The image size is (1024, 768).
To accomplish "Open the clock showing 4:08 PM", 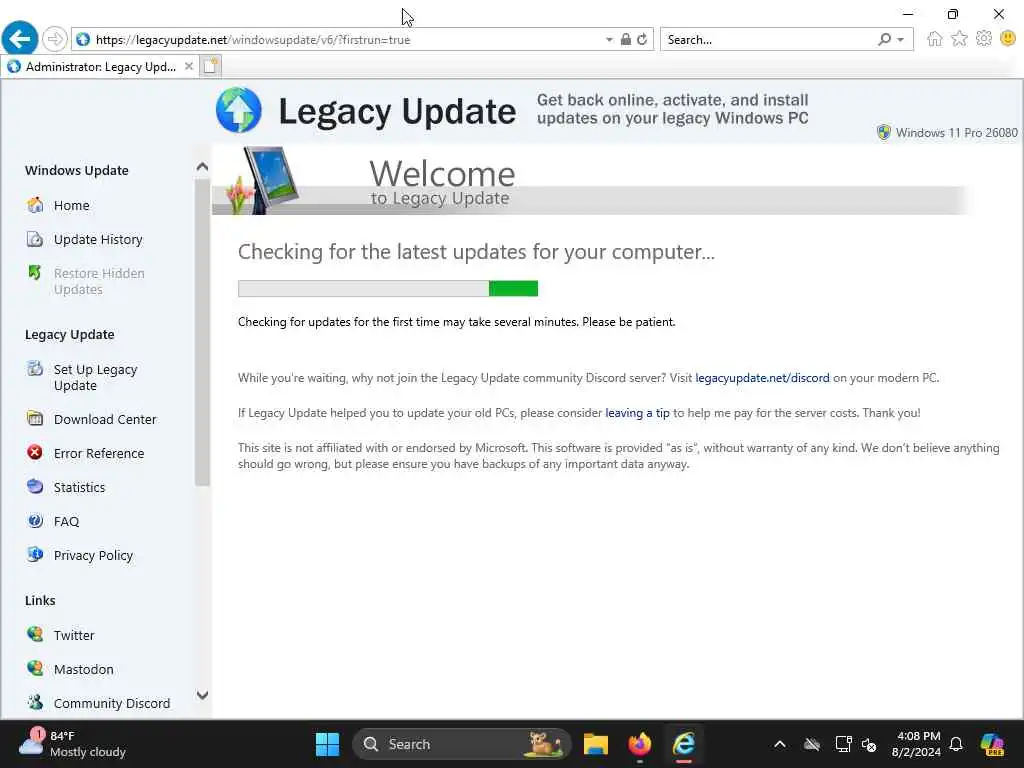I will tap(917, 744).
